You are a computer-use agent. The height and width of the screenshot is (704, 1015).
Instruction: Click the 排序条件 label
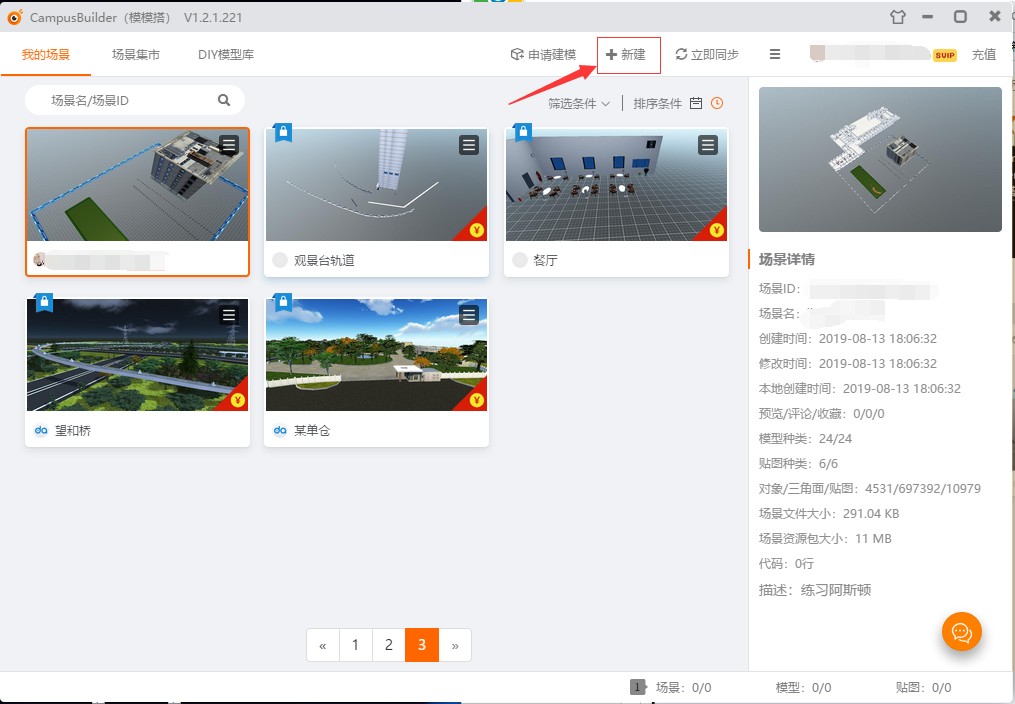tap(657, 104)
